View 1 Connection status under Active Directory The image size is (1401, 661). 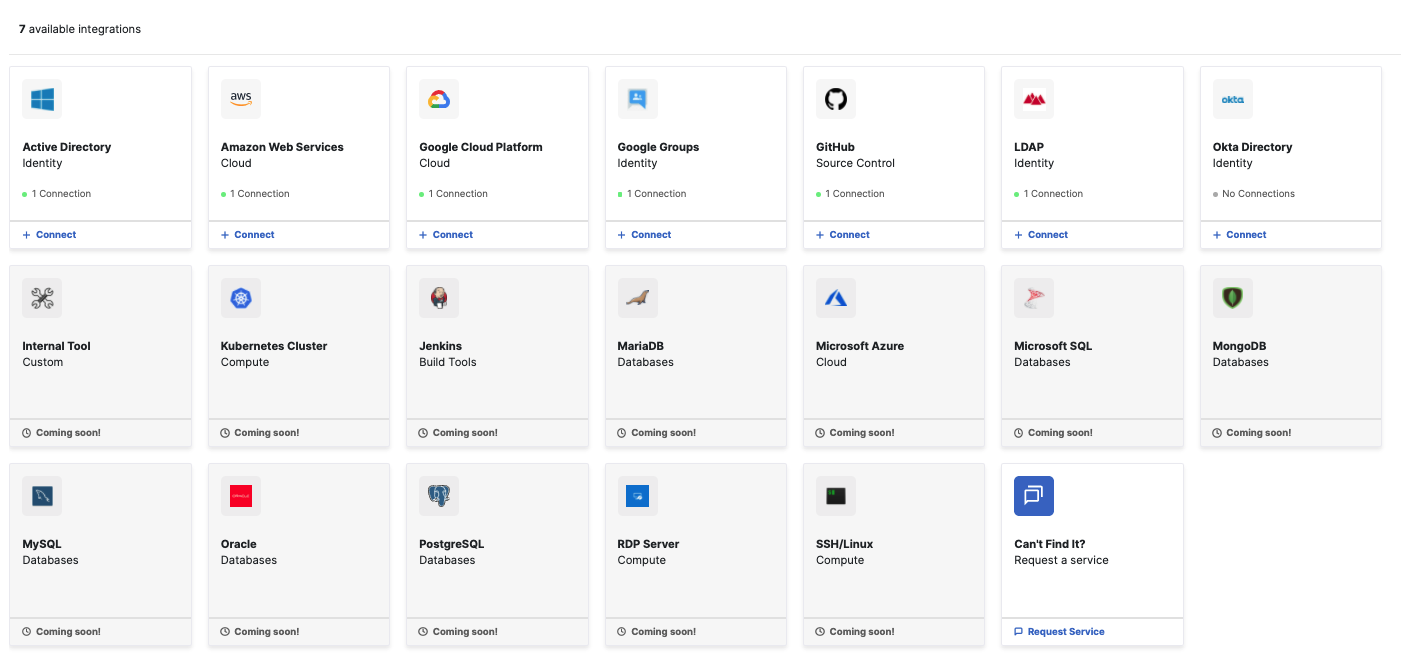pos(57,194)
